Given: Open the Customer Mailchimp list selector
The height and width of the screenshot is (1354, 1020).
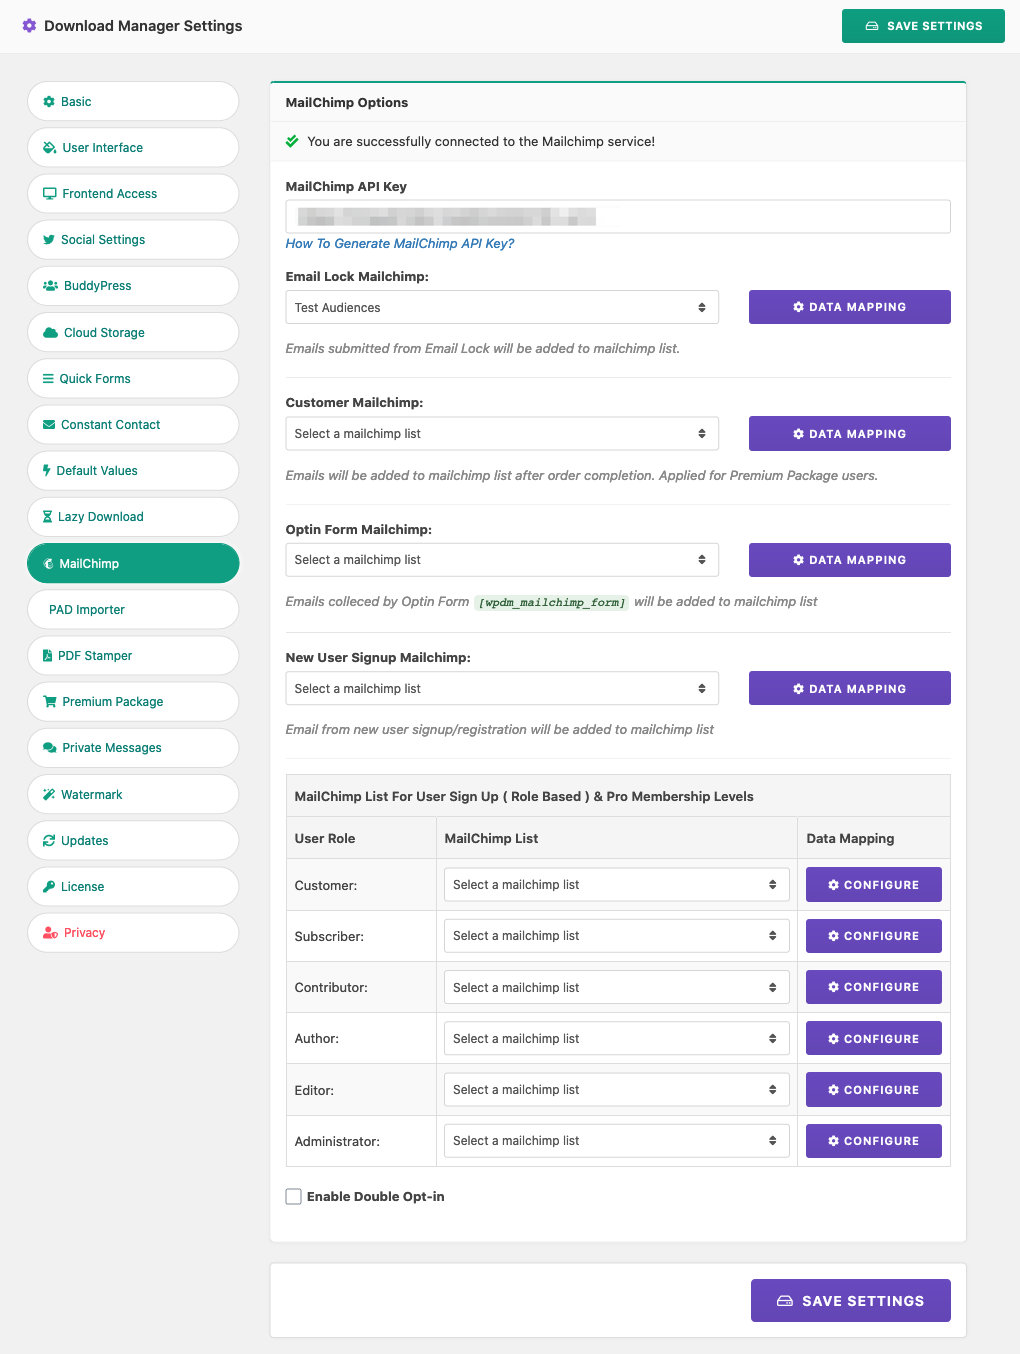Looking at the screenshot, I should [501, 433].
